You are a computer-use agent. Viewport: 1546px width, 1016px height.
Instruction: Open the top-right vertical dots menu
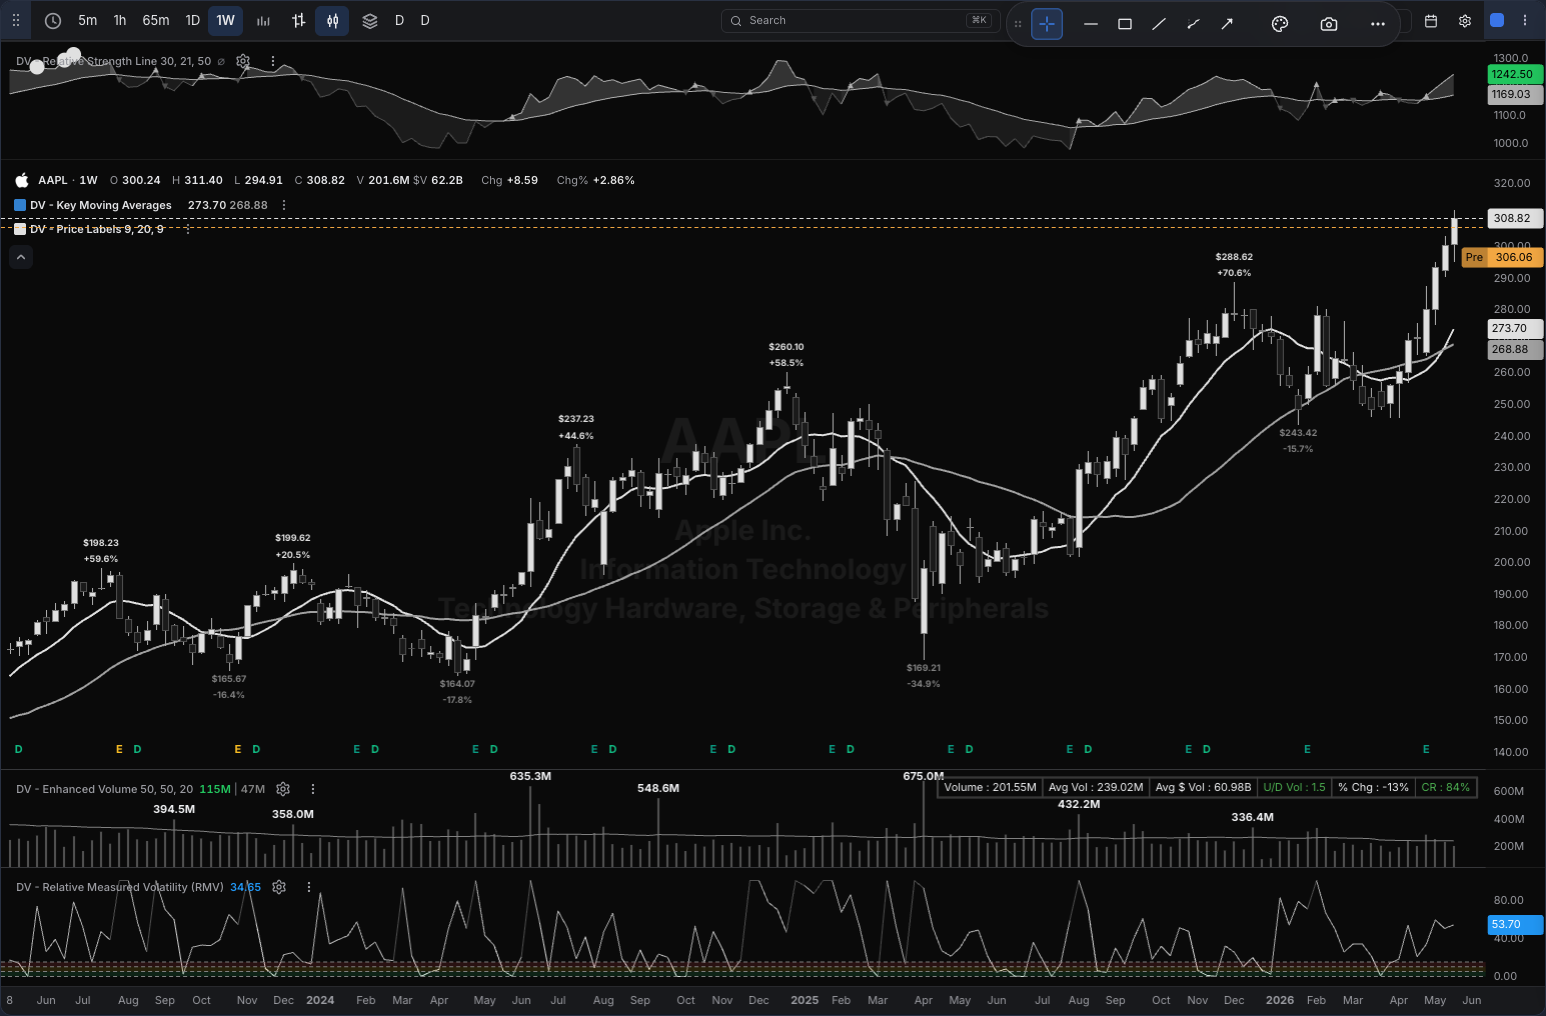click(1525, 20)
